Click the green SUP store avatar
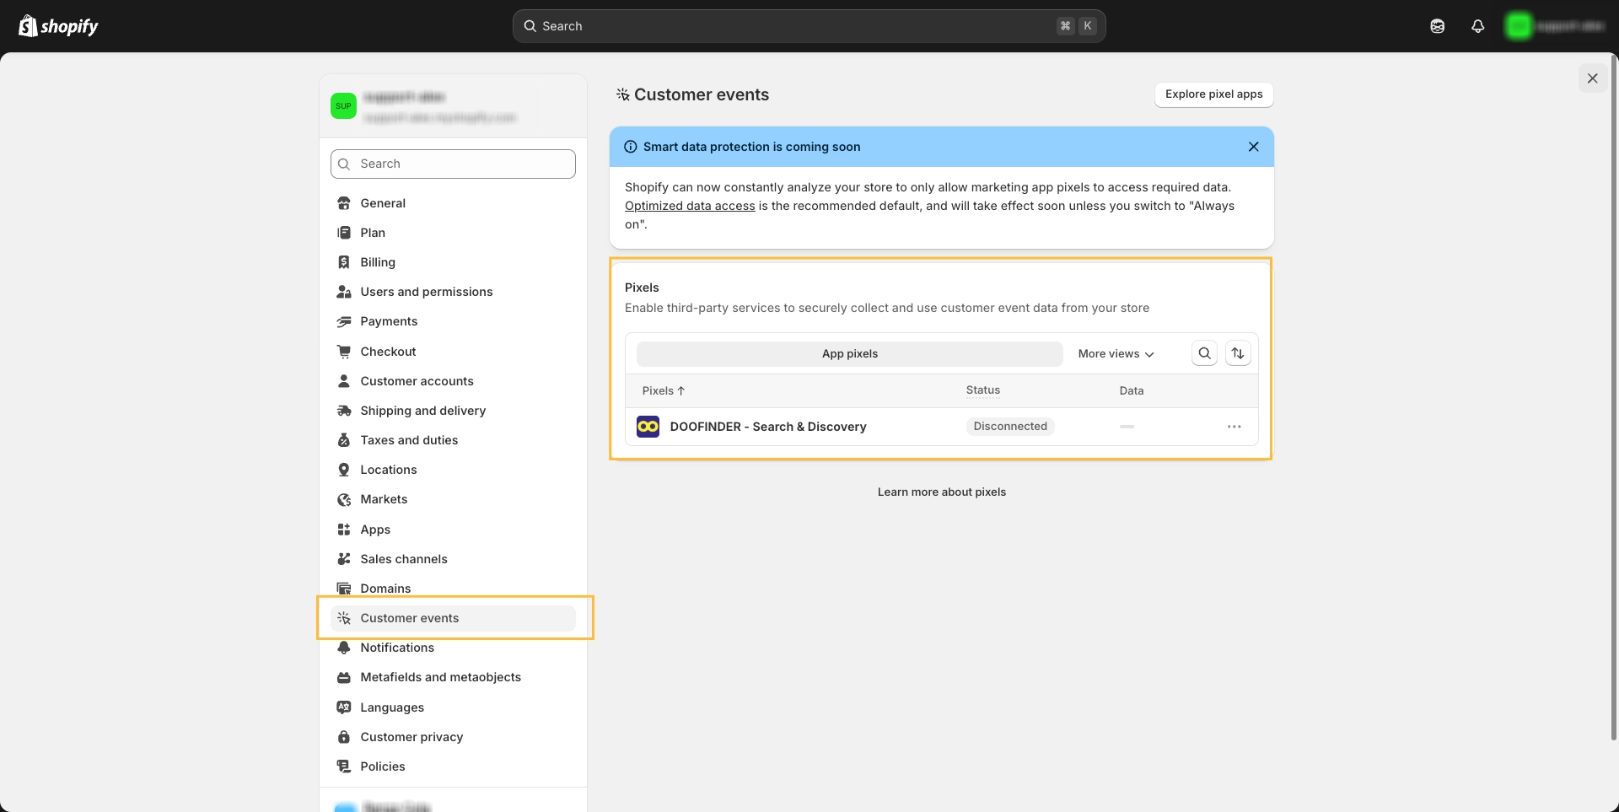The width and height of the screenshot is (1619, 812). (x=343, y=106)
